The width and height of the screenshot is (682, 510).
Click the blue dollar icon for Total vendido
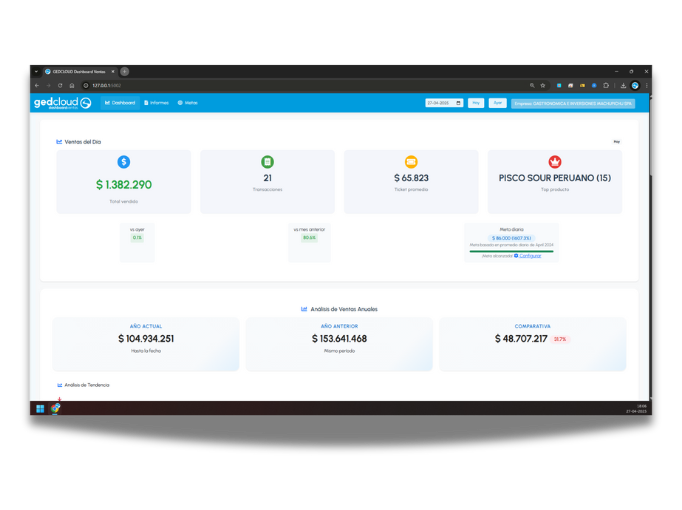pyautogui.click(x=124, y=162)
